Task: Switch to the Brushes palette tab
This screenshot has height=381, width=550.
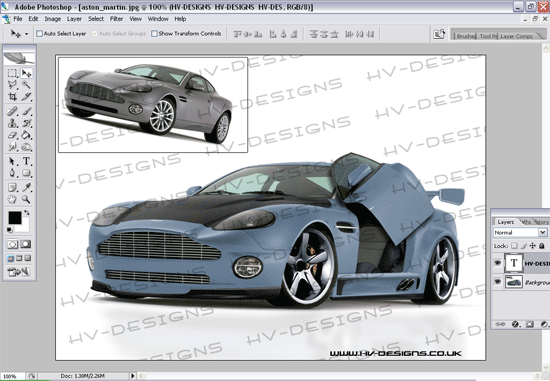Action: [x=465, y=36]
